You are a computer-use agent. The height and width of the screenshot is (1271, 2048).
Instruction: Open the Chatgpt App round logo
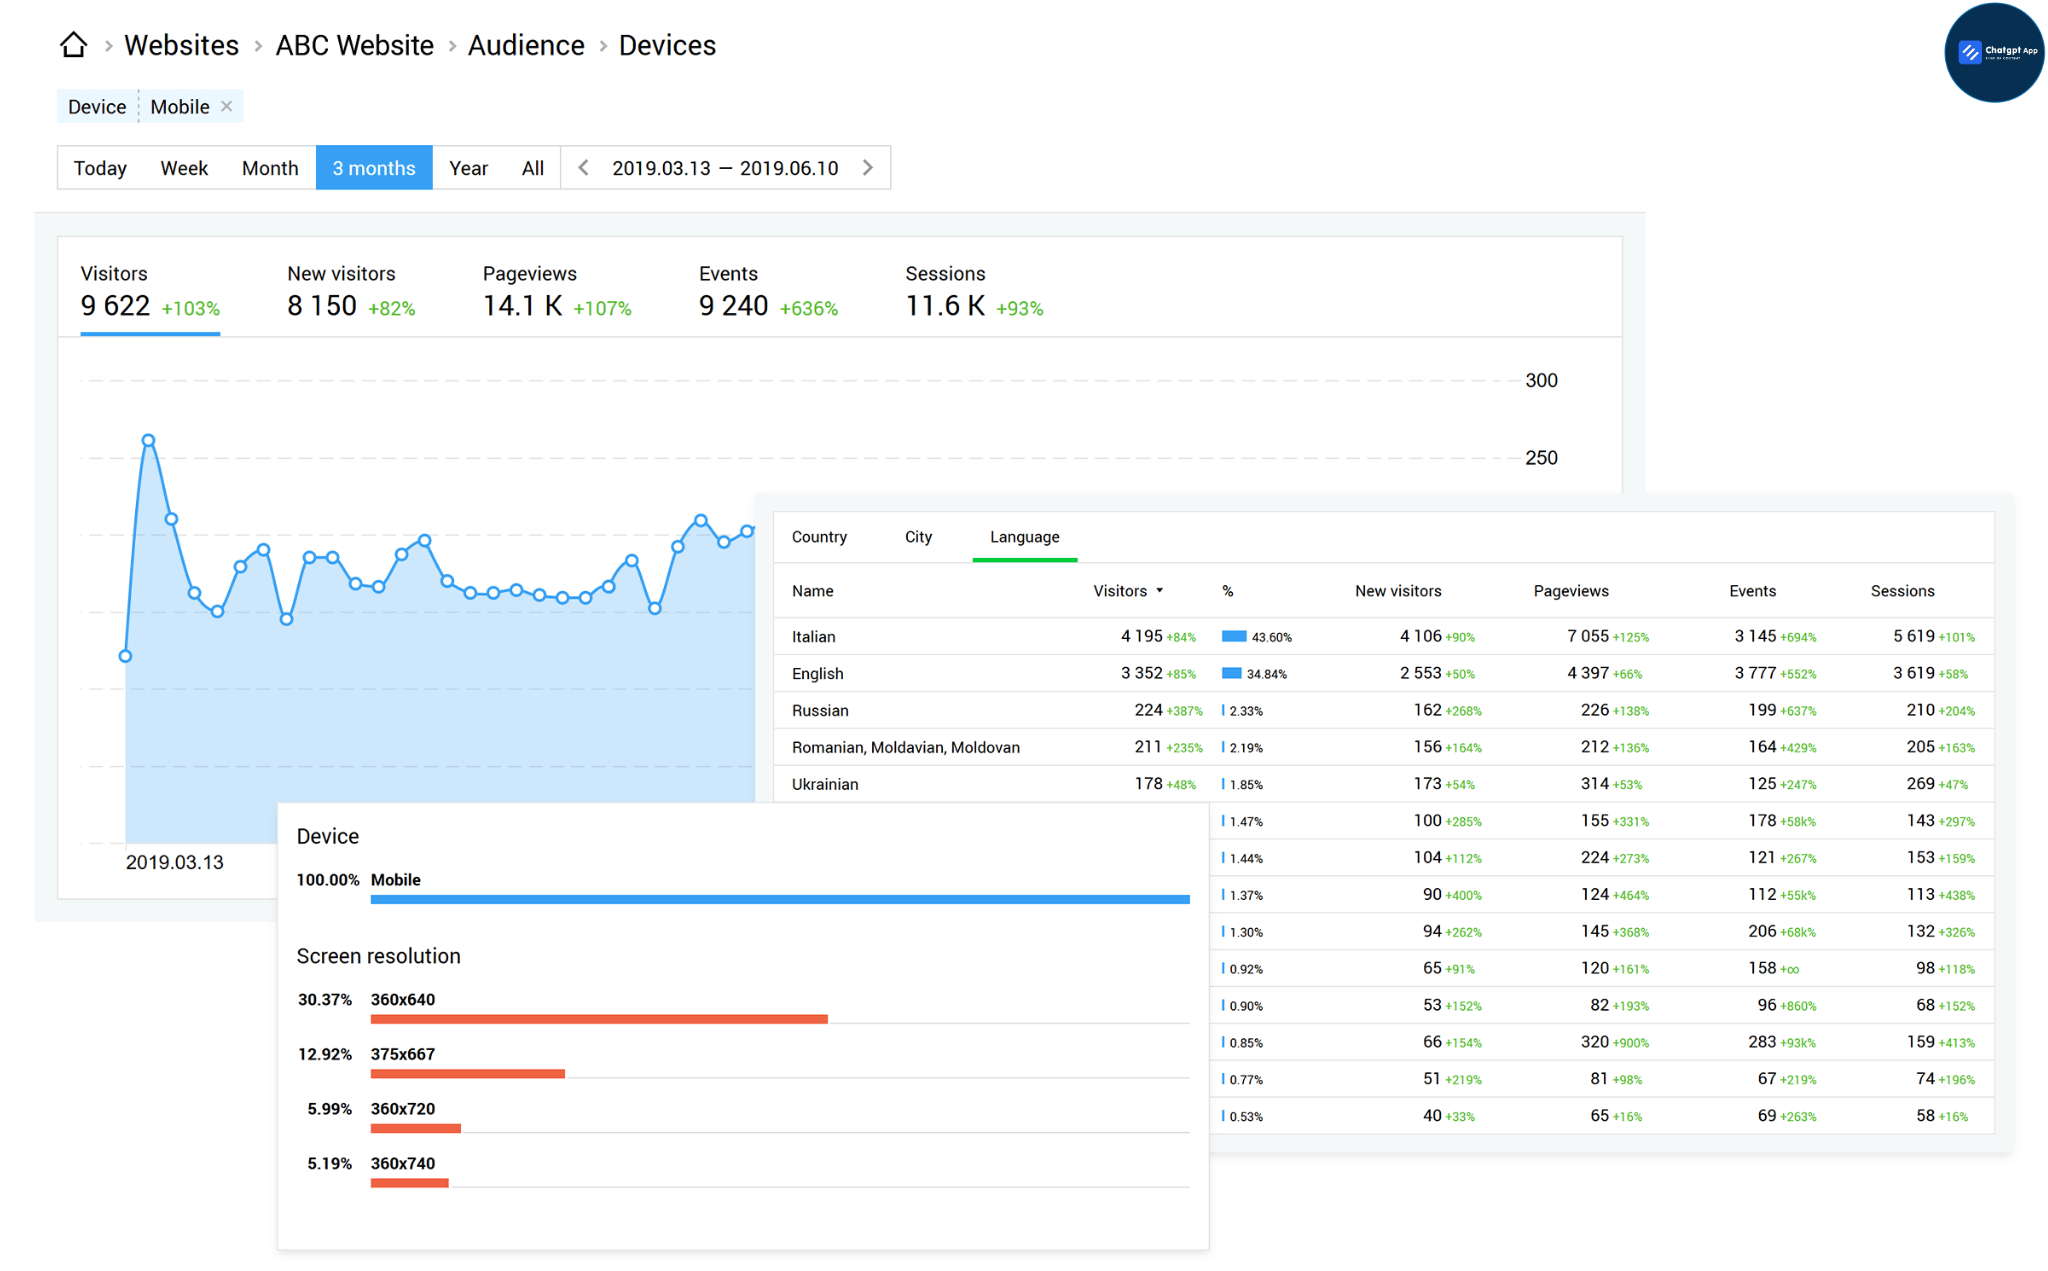click(x=1994, y=52)
